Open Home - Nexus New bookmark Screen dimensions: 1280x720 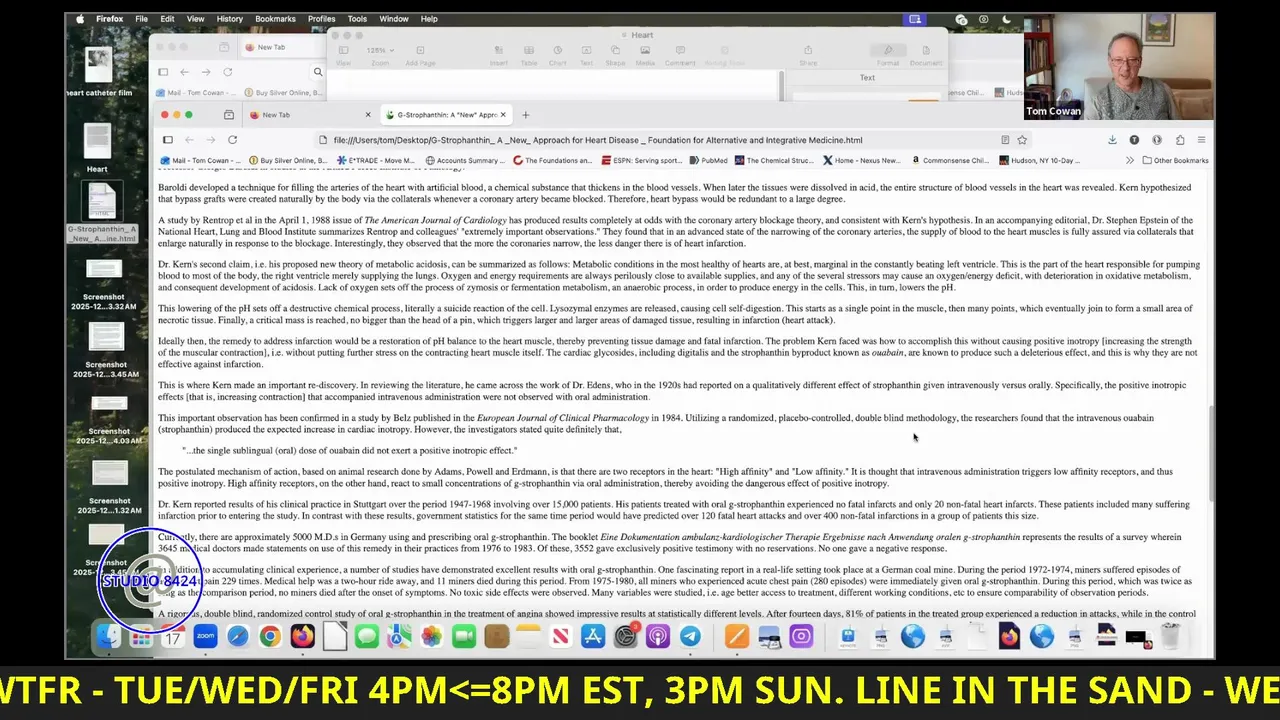(x=860, y=160)
